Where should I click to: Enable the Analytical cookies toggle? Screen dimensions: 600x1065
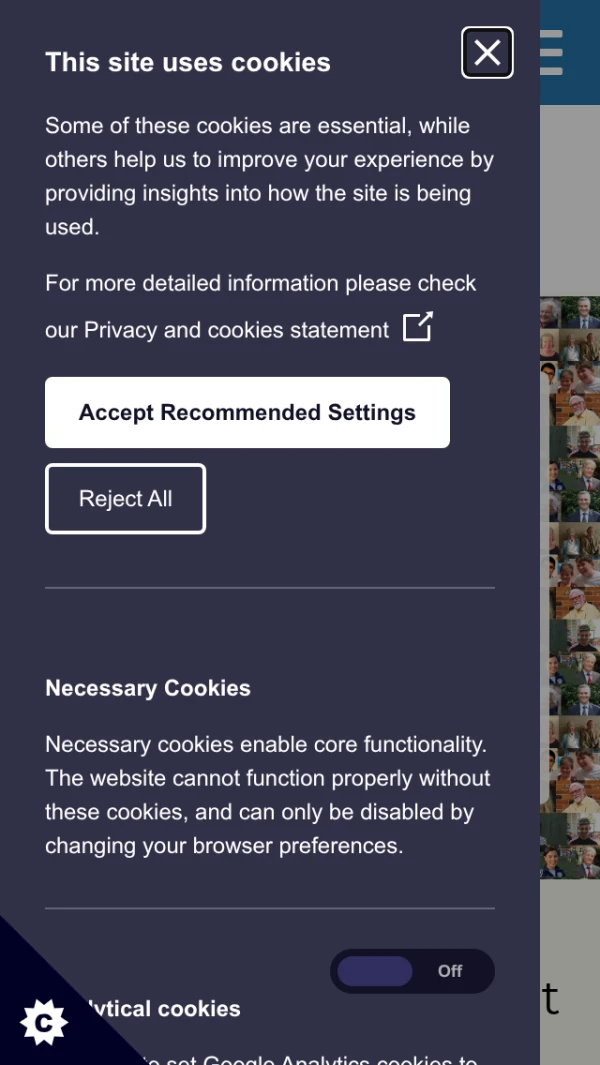point(412,971)
